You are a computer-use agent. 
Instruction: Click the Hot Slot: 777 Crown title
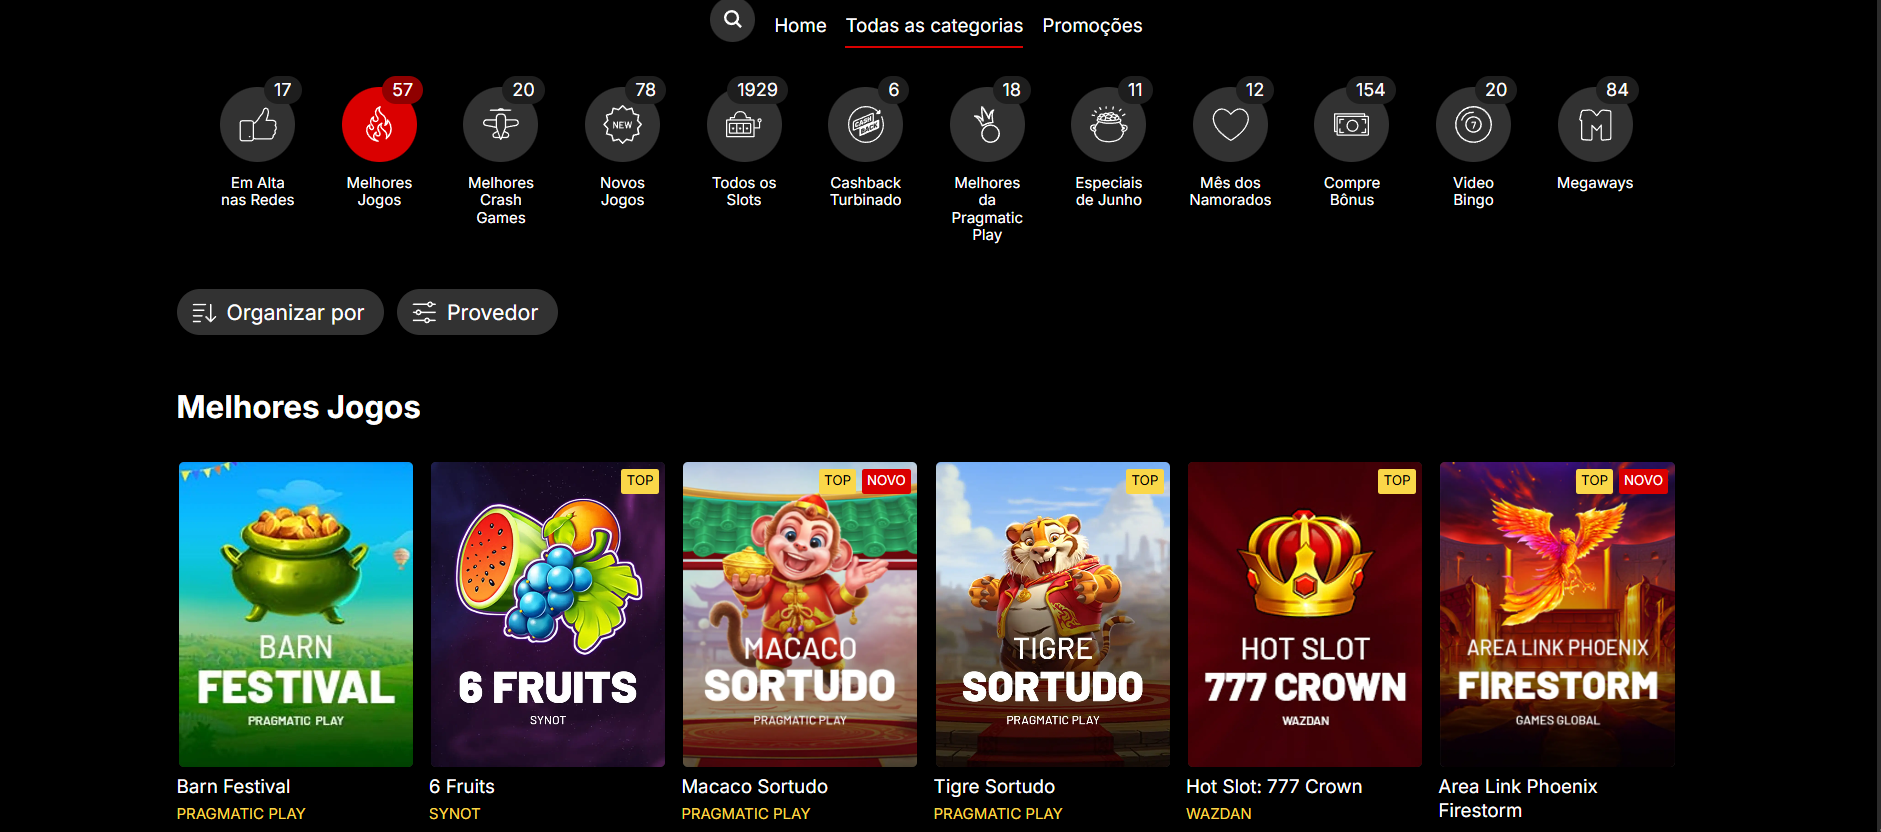point(1274,787)
